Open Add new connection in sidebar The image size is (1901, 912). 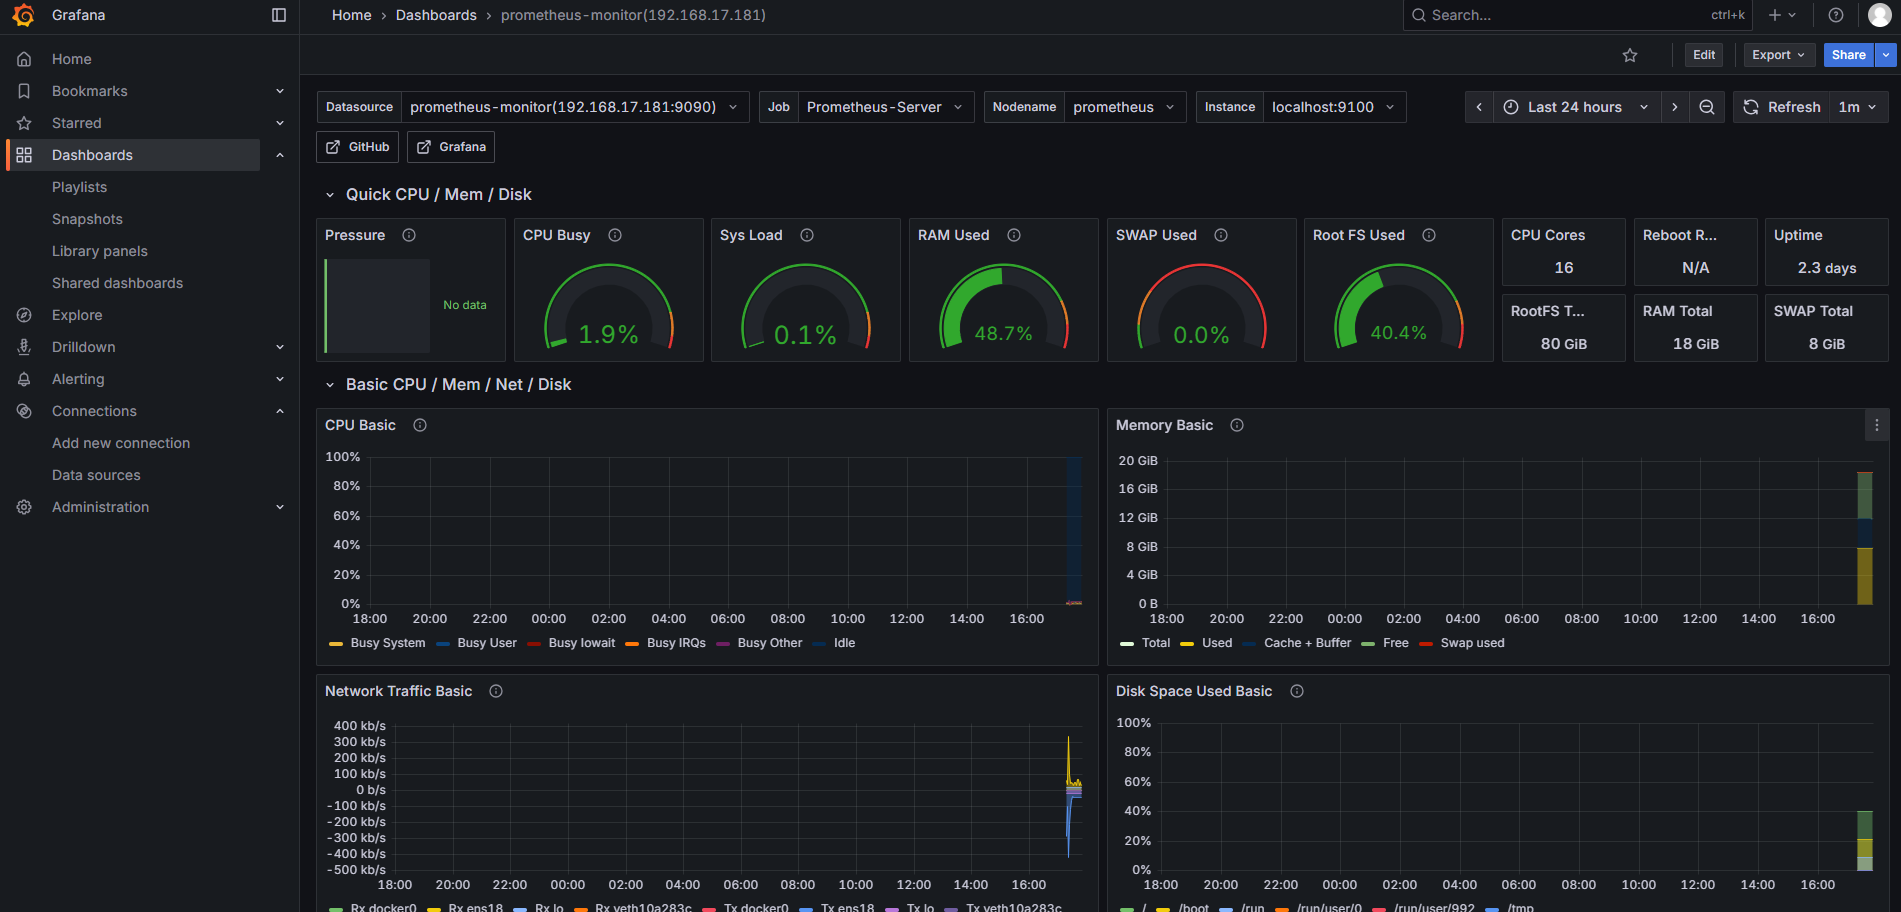[x=121, y=443]
